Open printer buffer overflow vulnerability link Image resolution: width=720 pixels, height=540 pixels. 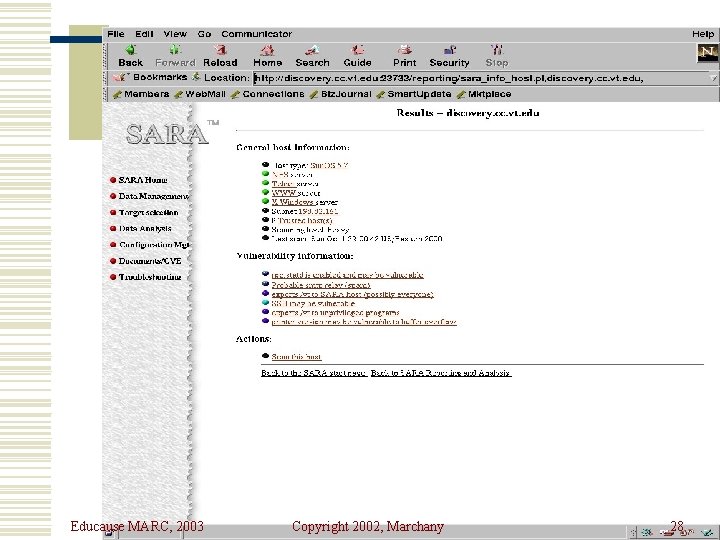(x=364, y=322)
